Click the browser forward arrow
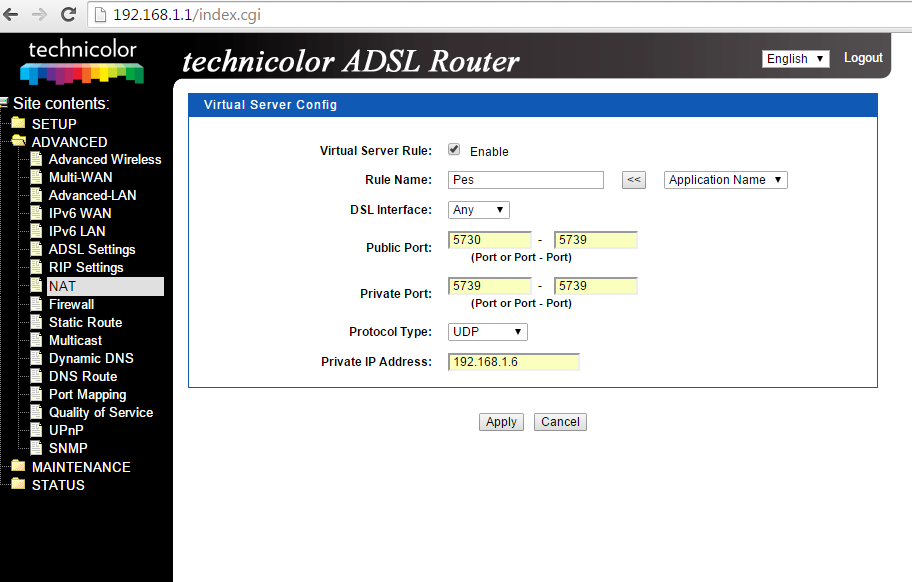Image resolution: width=912 pixels, height=582 pixels. [39, 15]
